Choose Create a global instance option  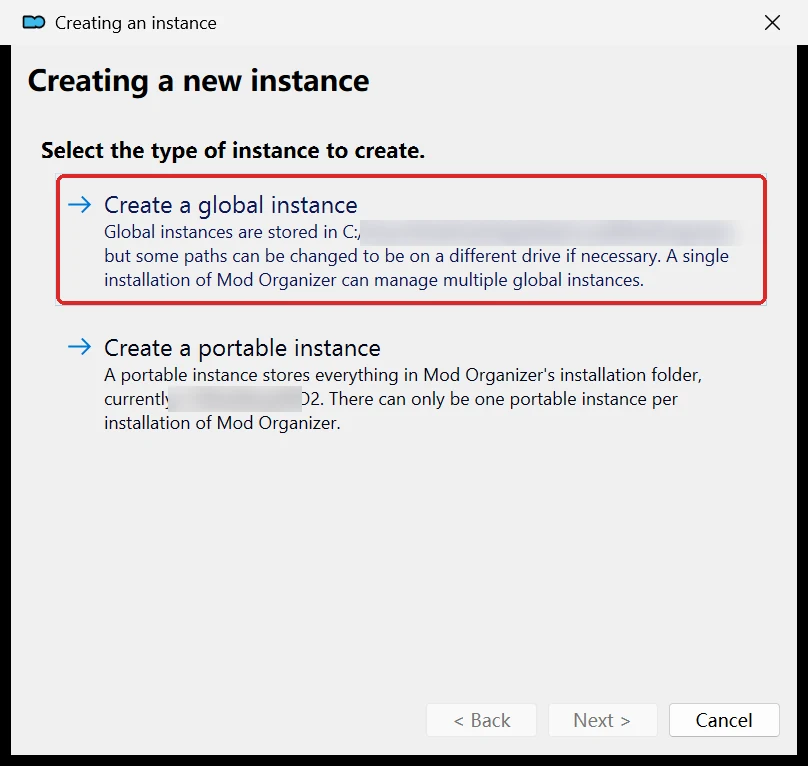coord(411,240)
